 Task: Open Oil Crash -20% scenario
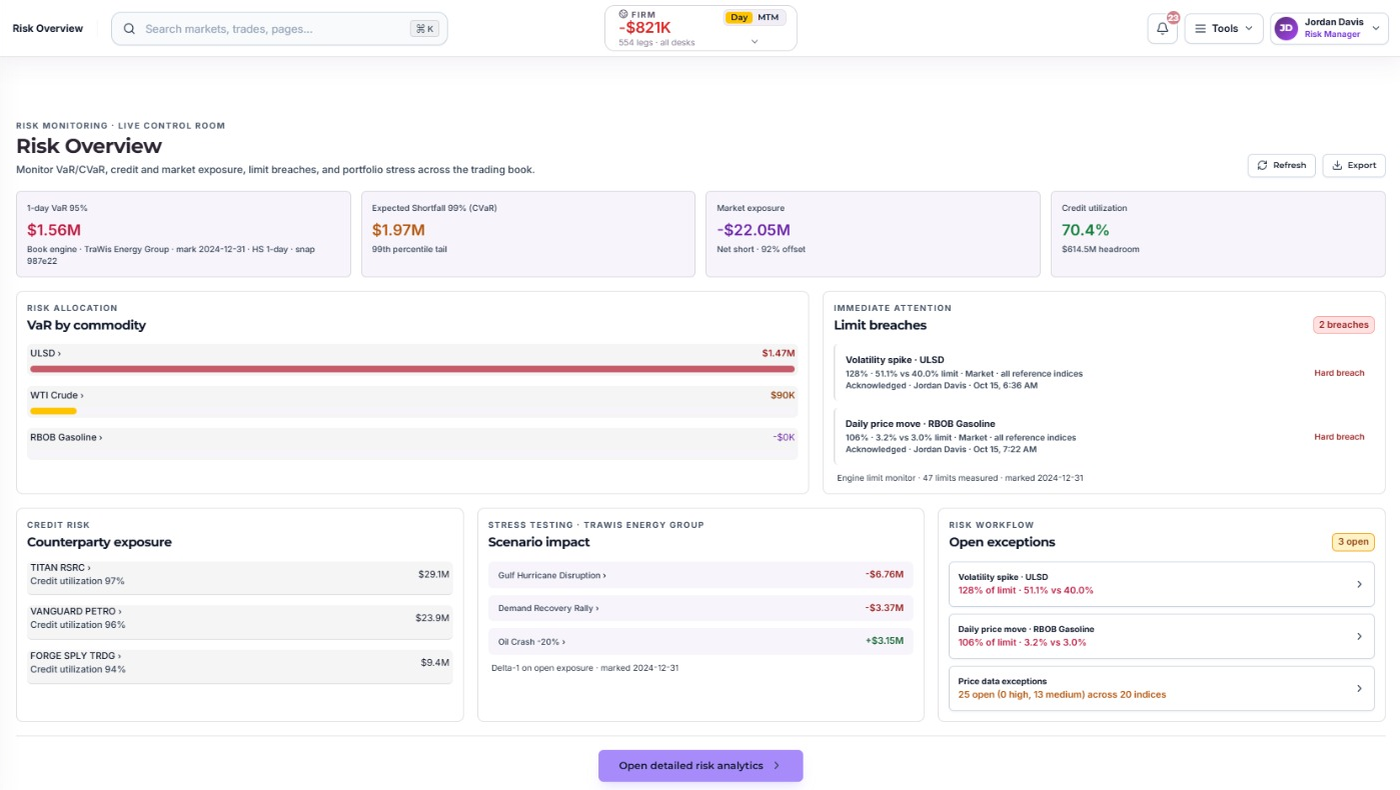click(x=701, y=641)
